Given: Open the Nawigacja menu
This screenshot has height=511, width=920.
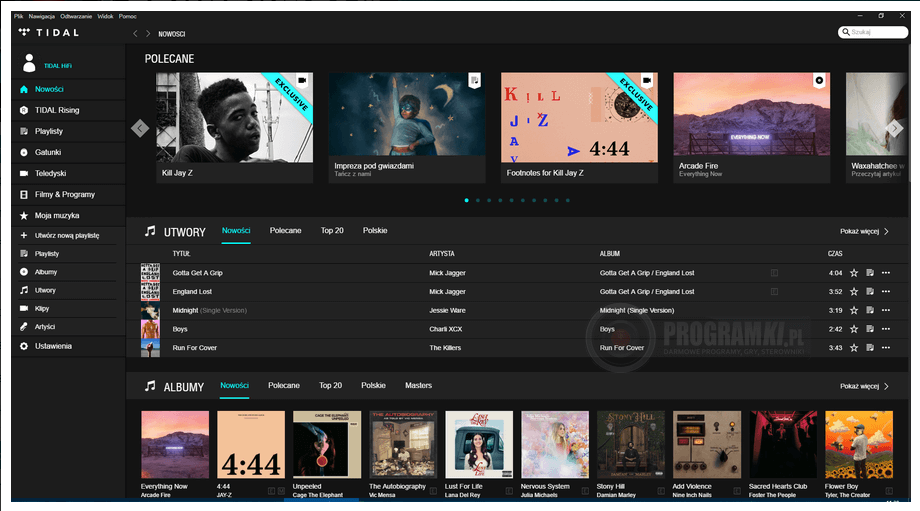Looking at the screenshot, I should (x=42, y=16).
